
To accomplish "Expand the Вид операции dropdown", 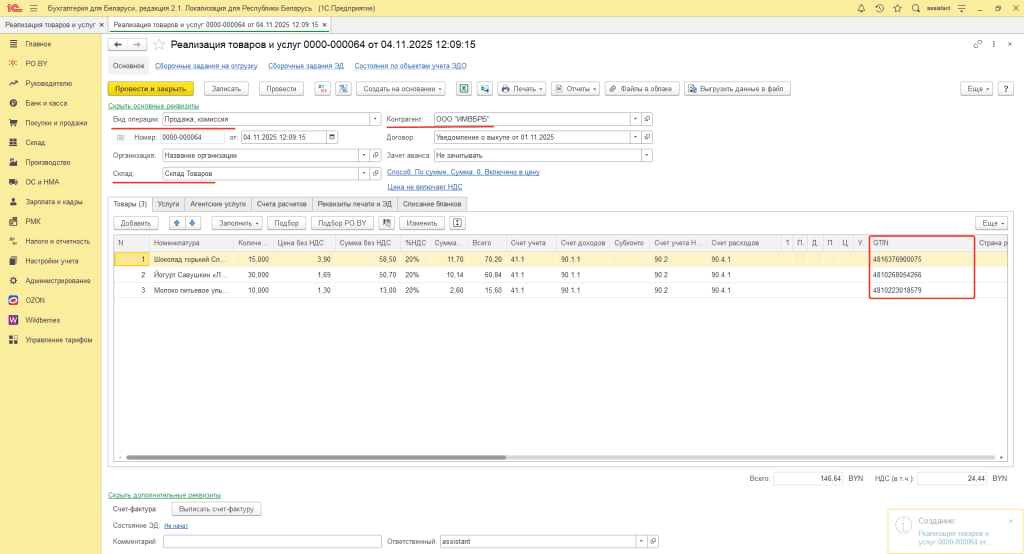I will pos(376,118).
